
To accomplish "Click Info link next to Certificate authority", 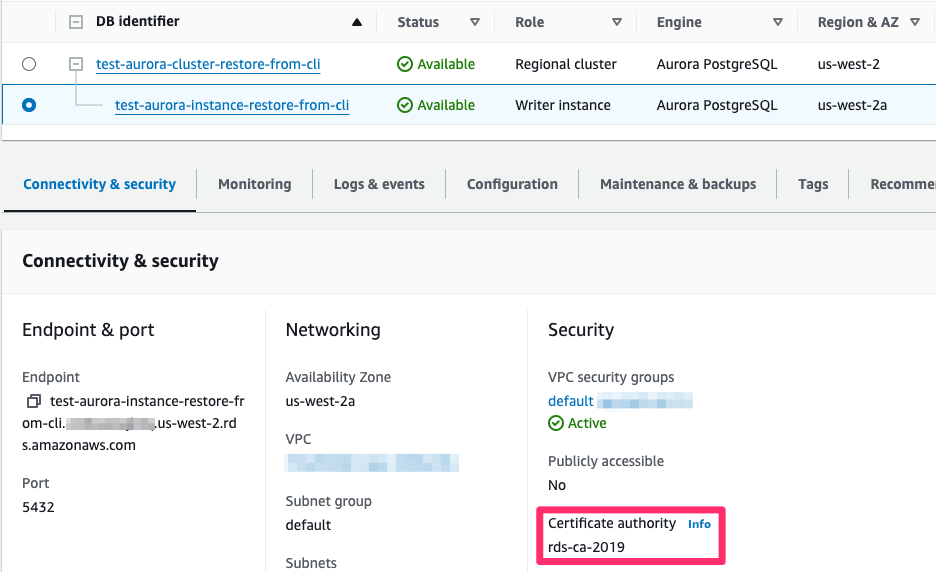I will coord(699,524).
